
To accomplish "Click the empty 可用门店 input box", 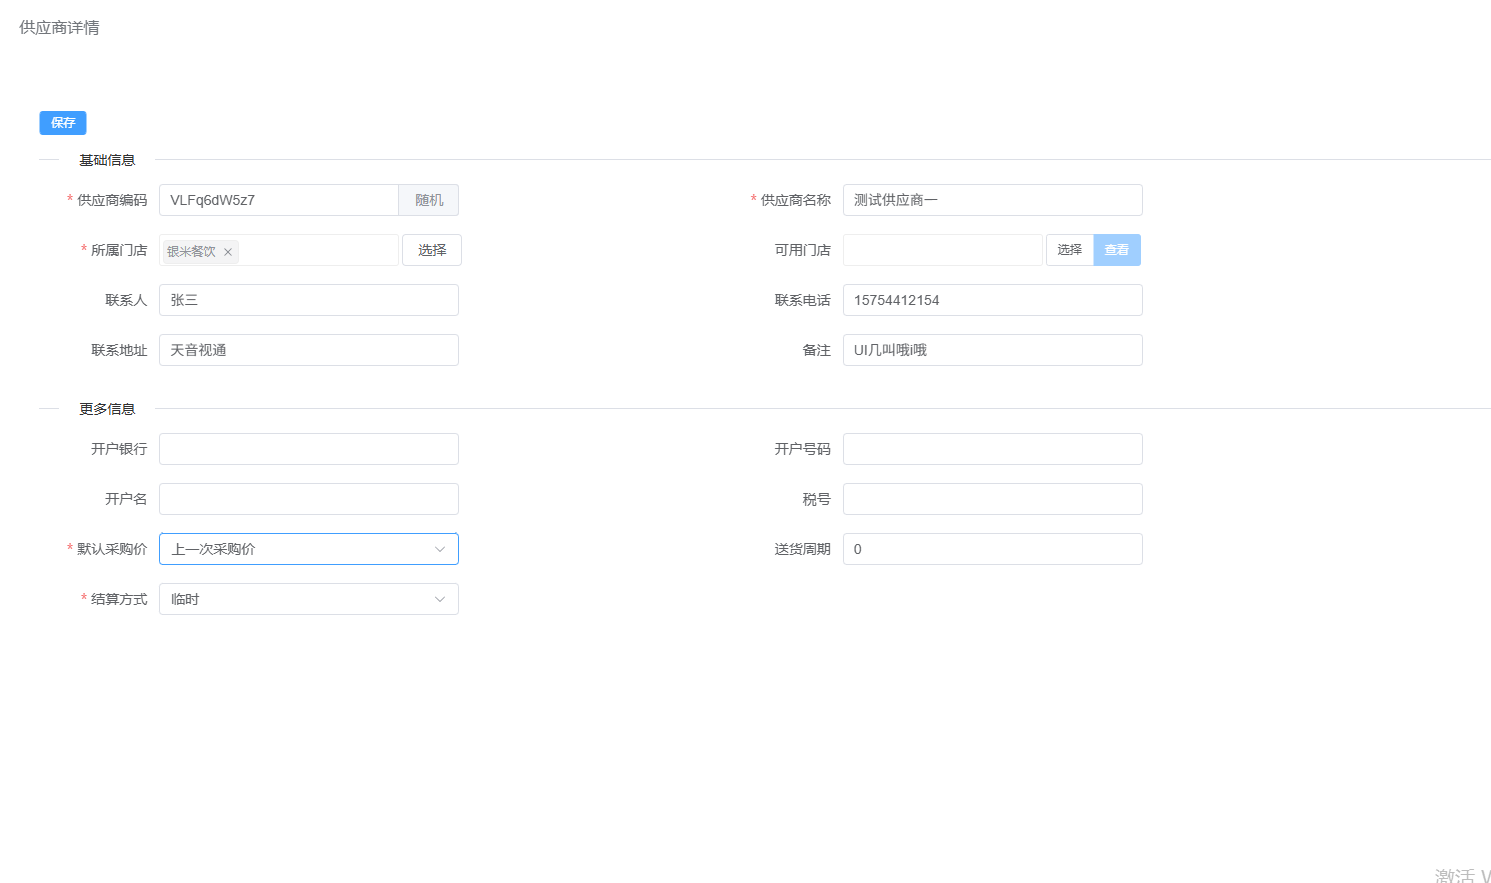I will (x=942, y=250).
